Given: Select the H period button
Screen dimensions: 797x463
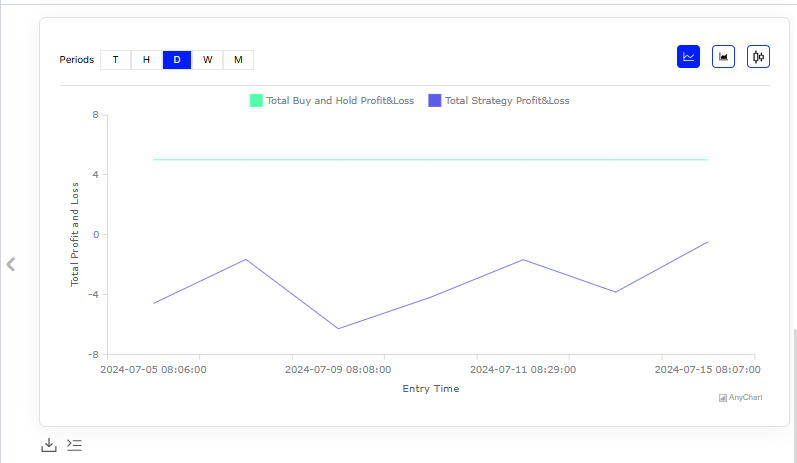Looking at the screenshot, I should 146,60.
